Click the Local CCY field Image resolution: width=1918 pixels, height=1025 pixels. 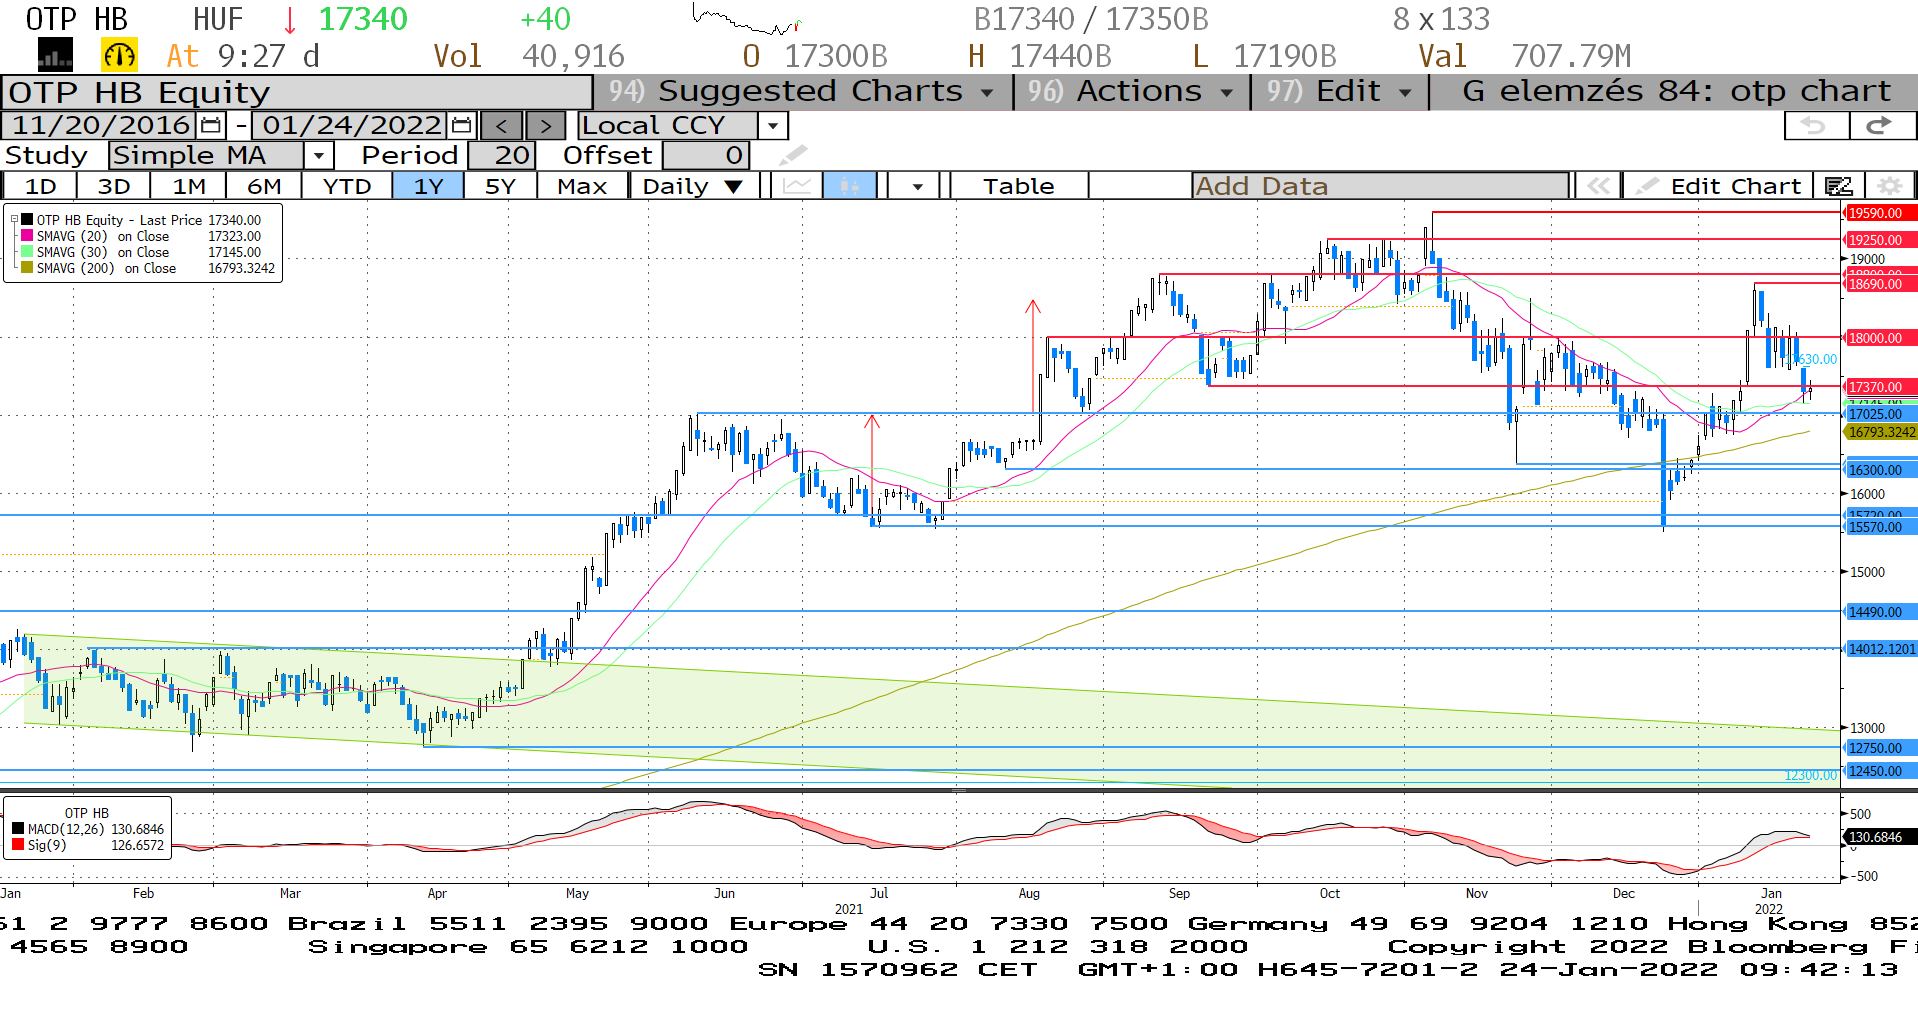pyautogui.click(x=668, y=126)
